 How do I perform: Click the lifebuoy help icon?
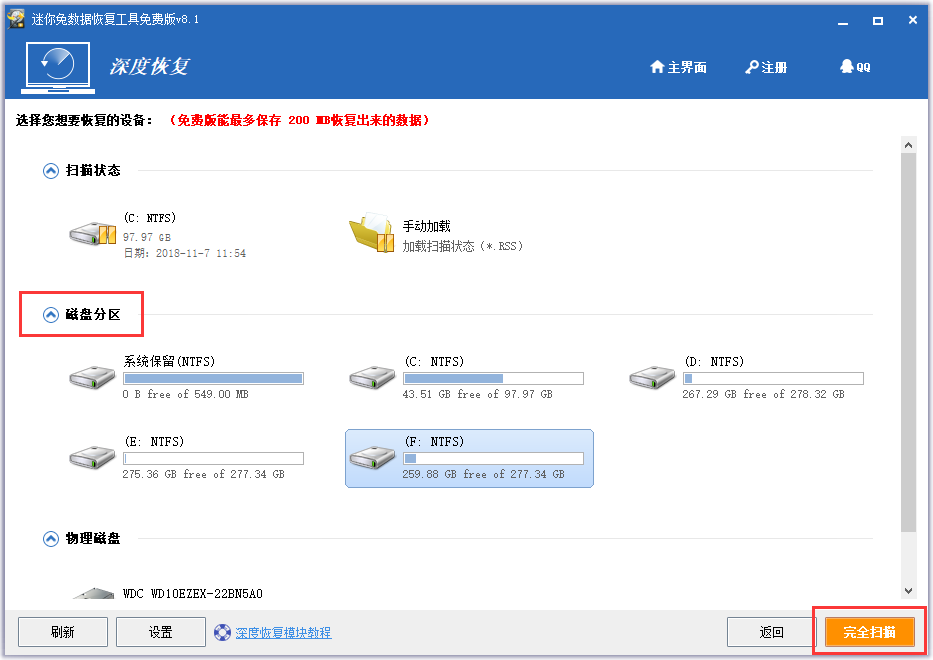pyautogui.click(x=223, y=633)
